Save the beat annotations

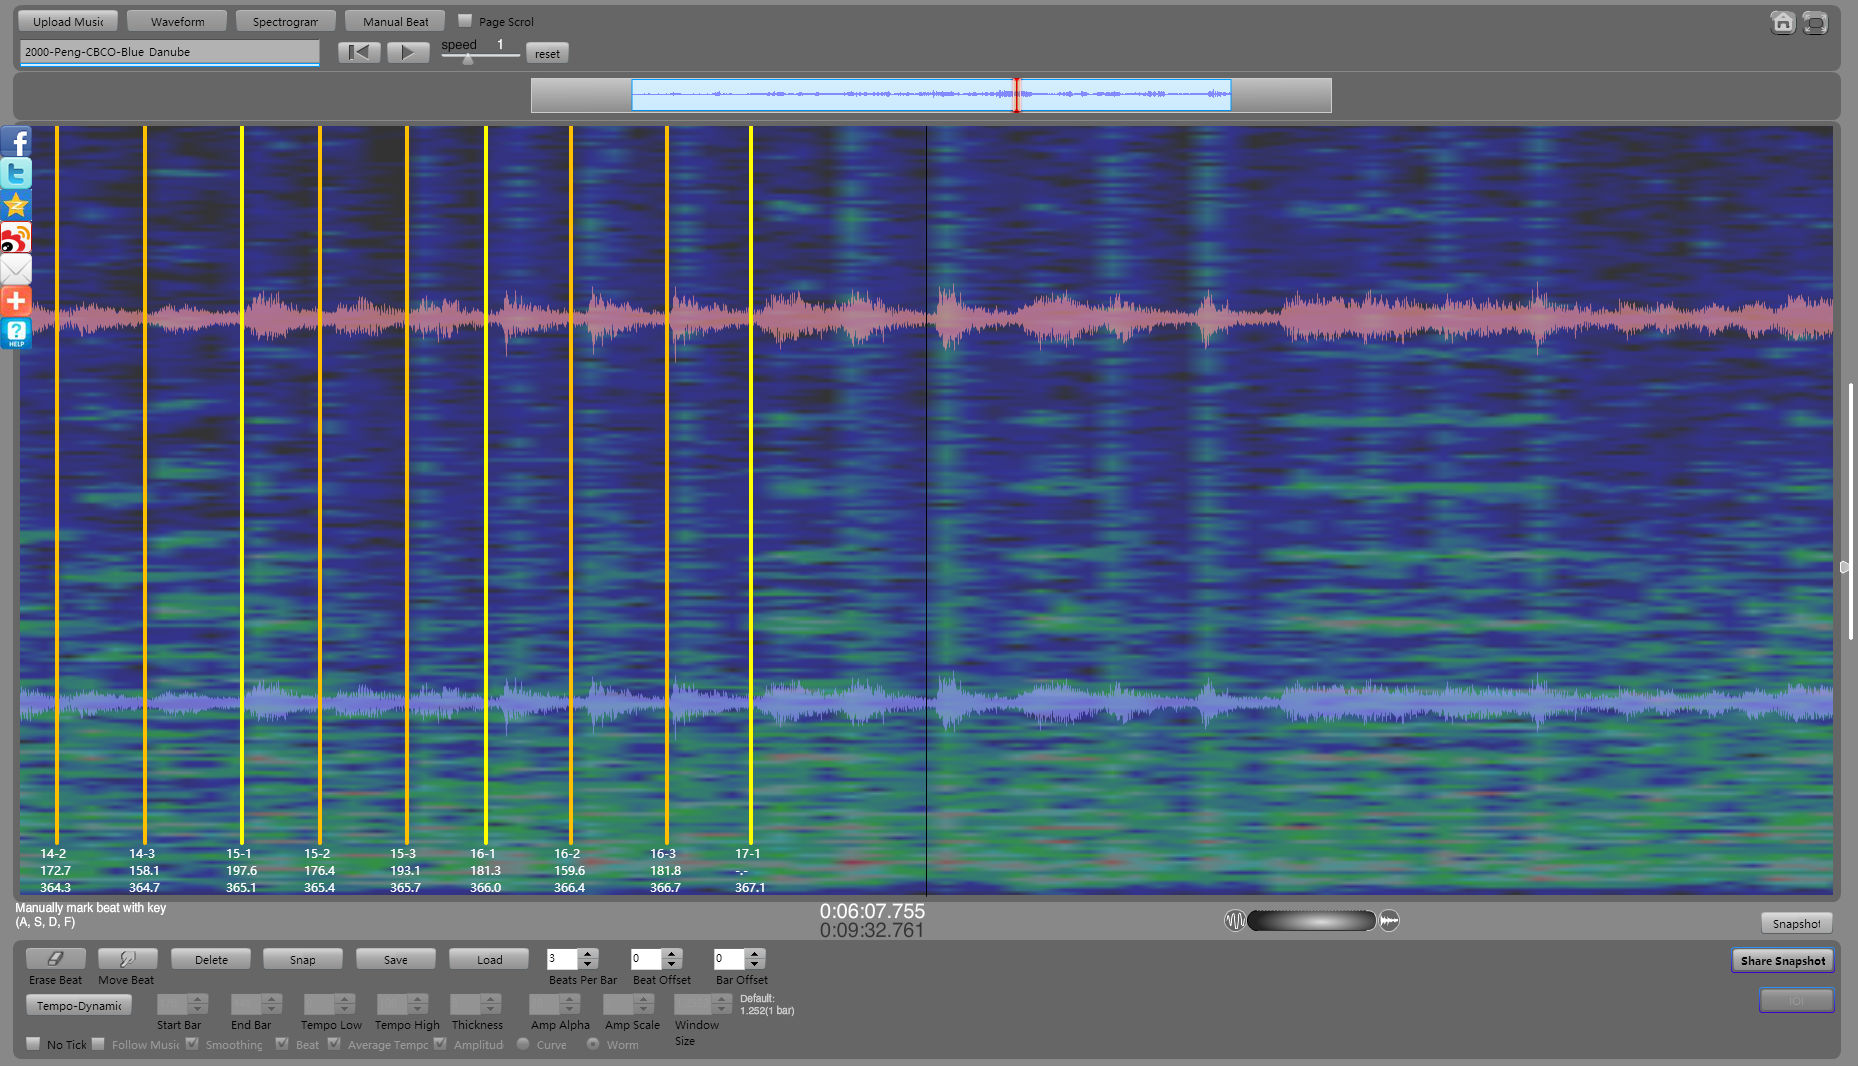(x=396, y=959)
